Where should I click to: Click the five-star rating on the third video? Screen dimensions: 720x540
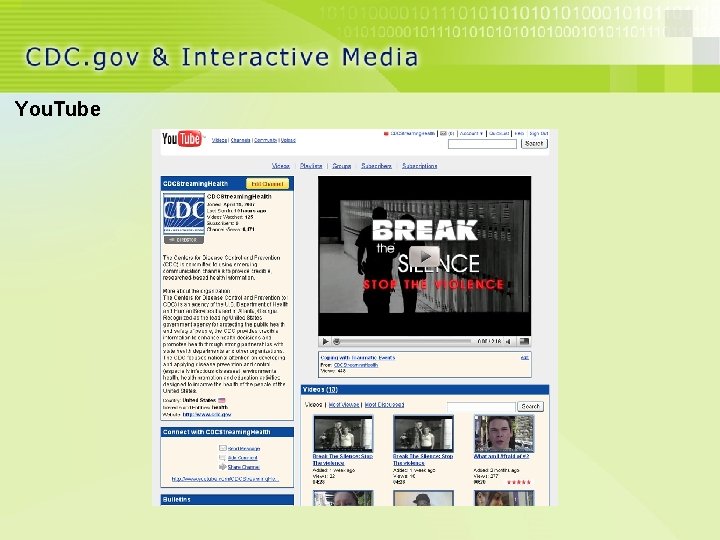click(x=518, y=482)
